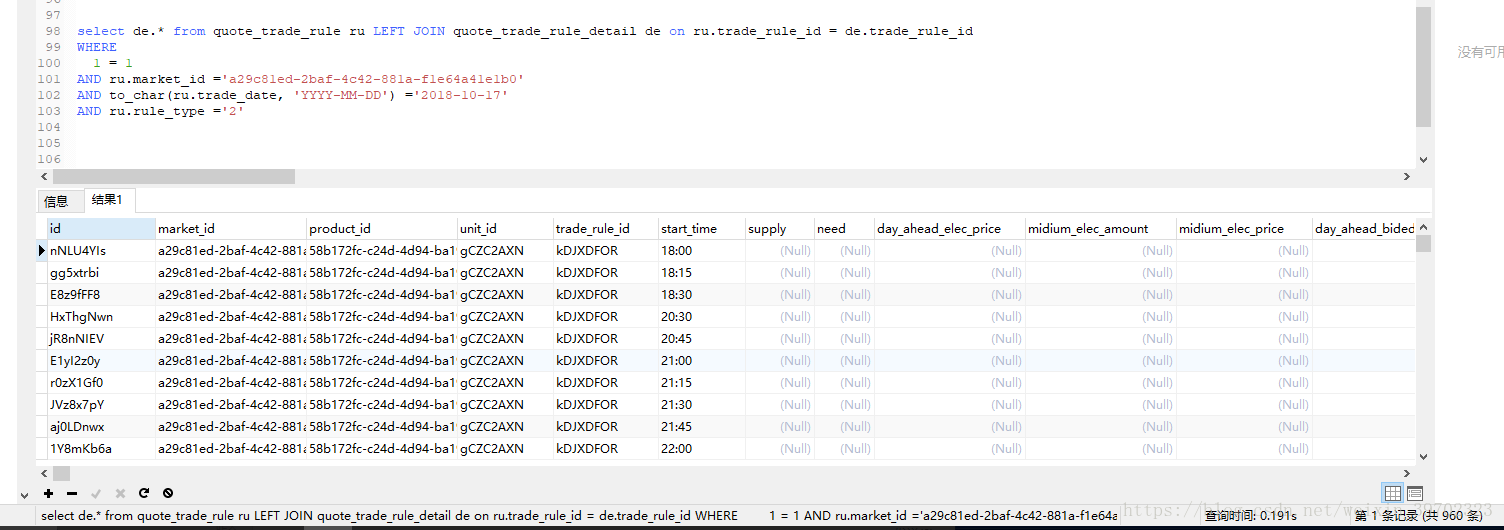Select the id cell r0zX1Gf0
The height and width of the screenshot is (530, 1504).
(101, 382)
